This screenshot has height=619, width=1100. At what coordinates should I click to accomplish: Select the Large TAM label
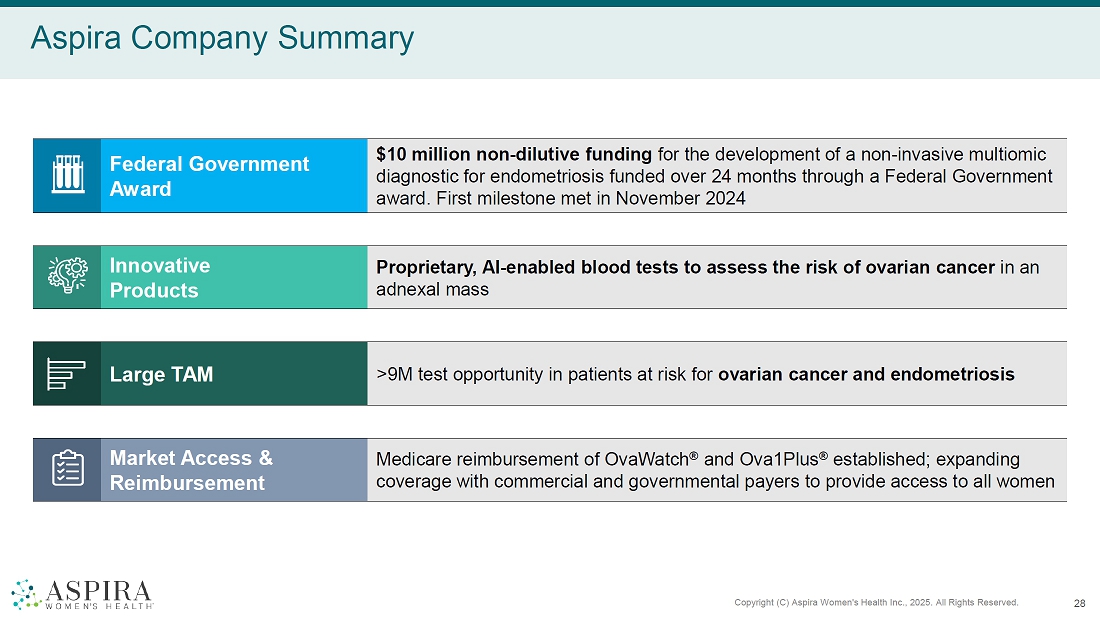tap(161, 374)
